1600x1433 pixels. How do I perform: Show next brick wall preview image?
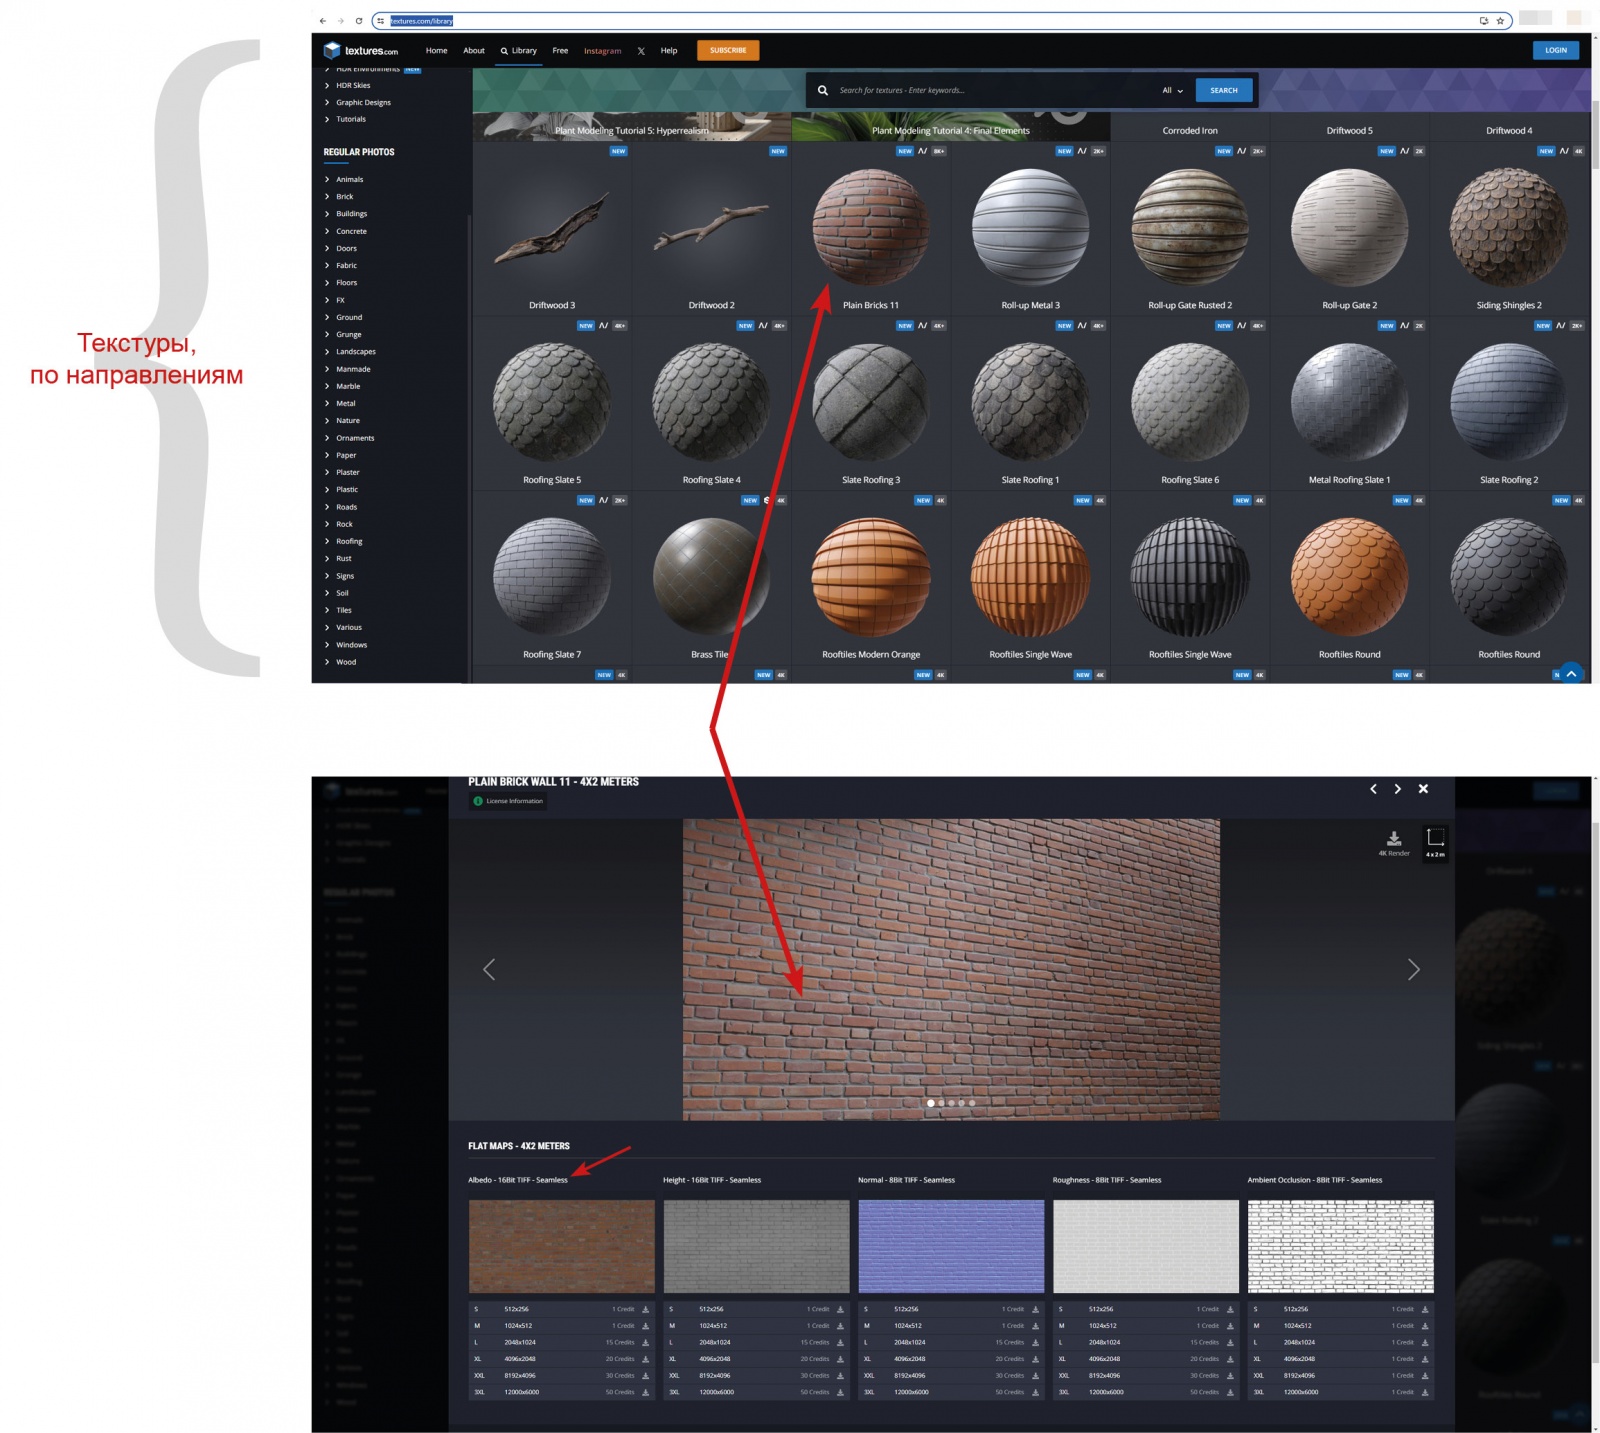[x=1413, y=969]
